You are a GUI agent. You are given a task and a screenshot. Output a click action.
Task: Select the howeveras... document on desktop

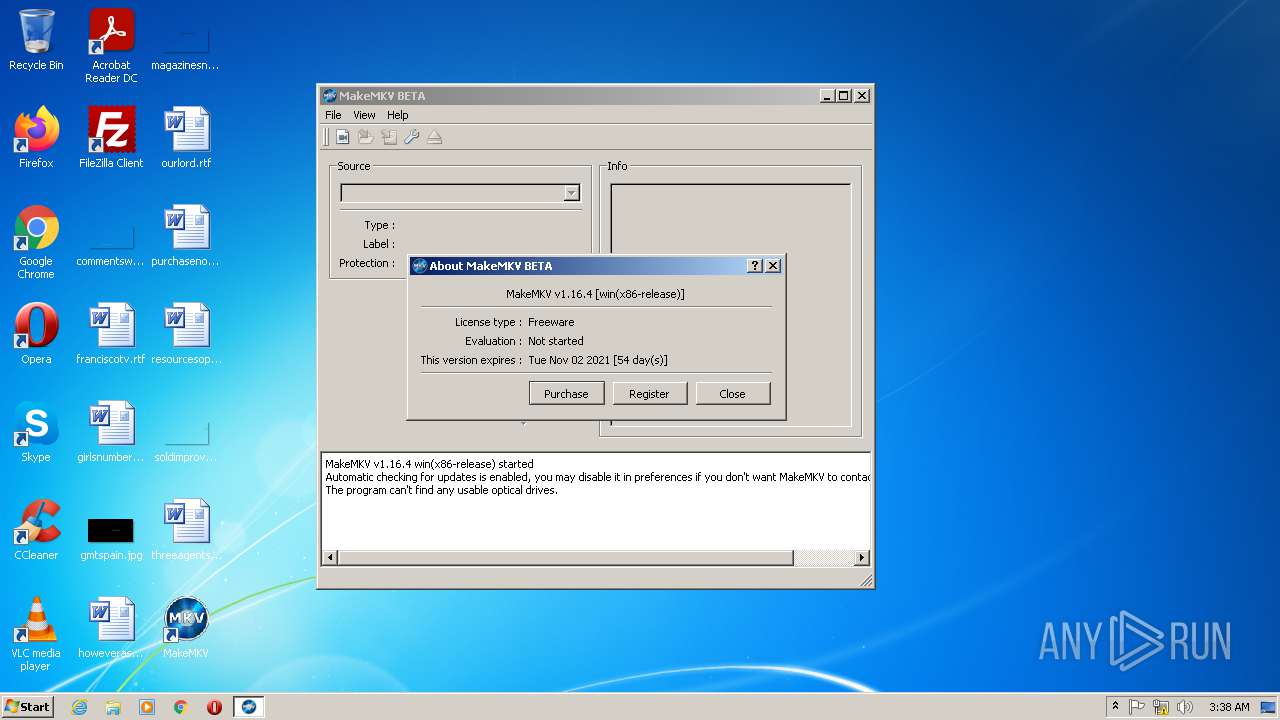click(x=111, y=628)
